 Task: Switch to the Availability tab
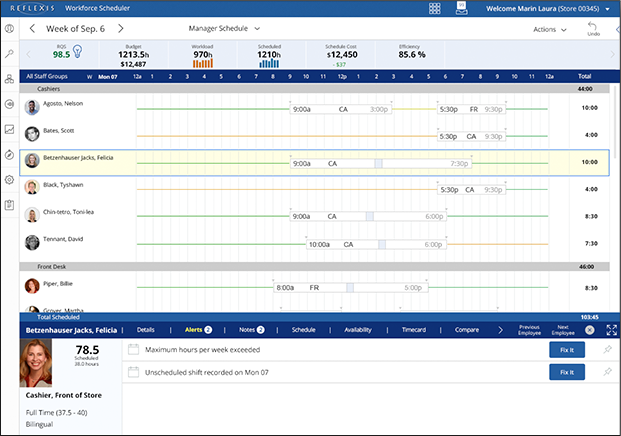[357, 329]
